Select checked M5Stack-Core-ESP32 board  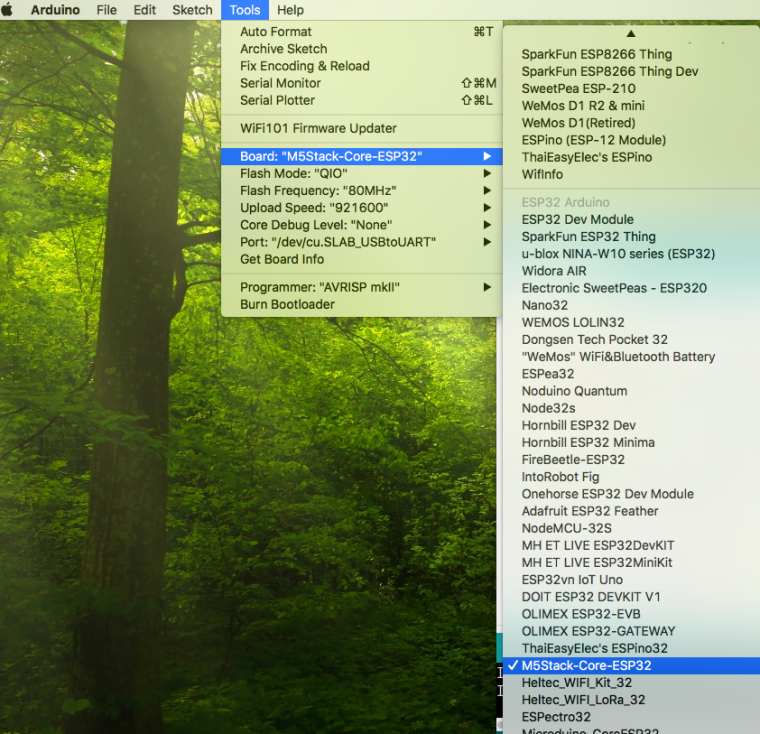pos(632,666)
